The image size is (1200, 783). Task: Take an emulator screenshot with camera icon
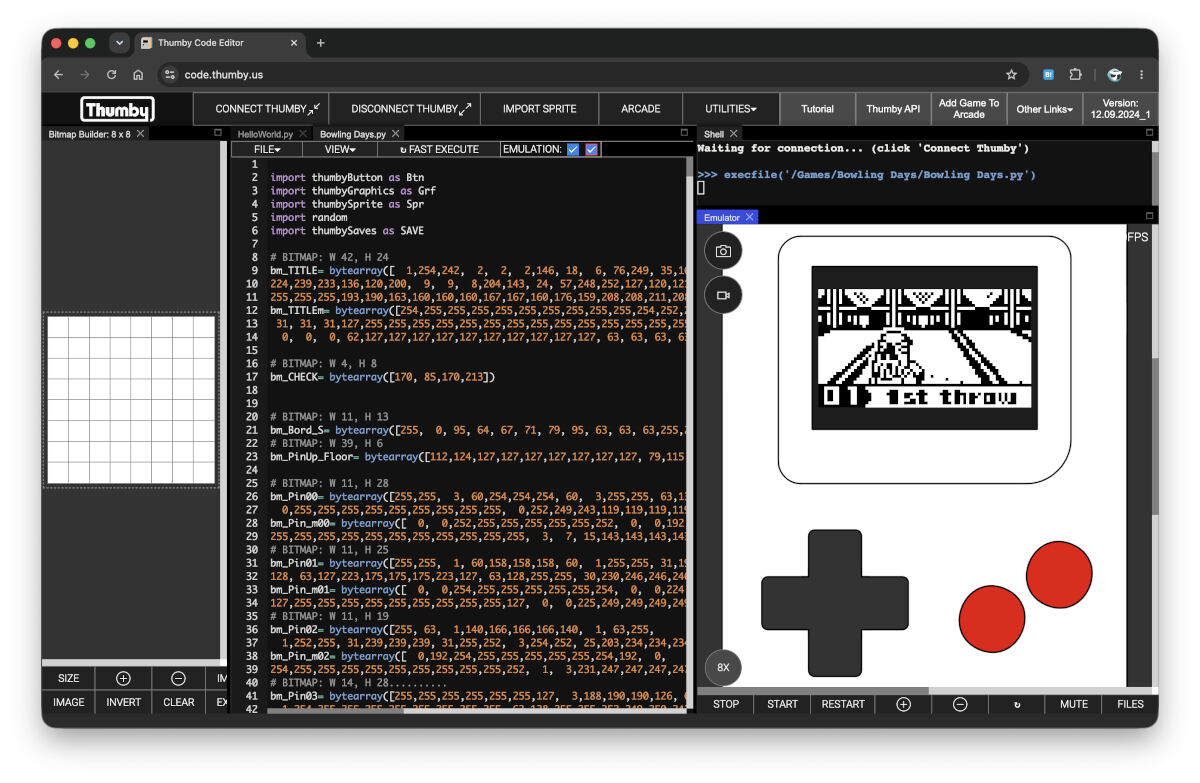click(723, 252)
